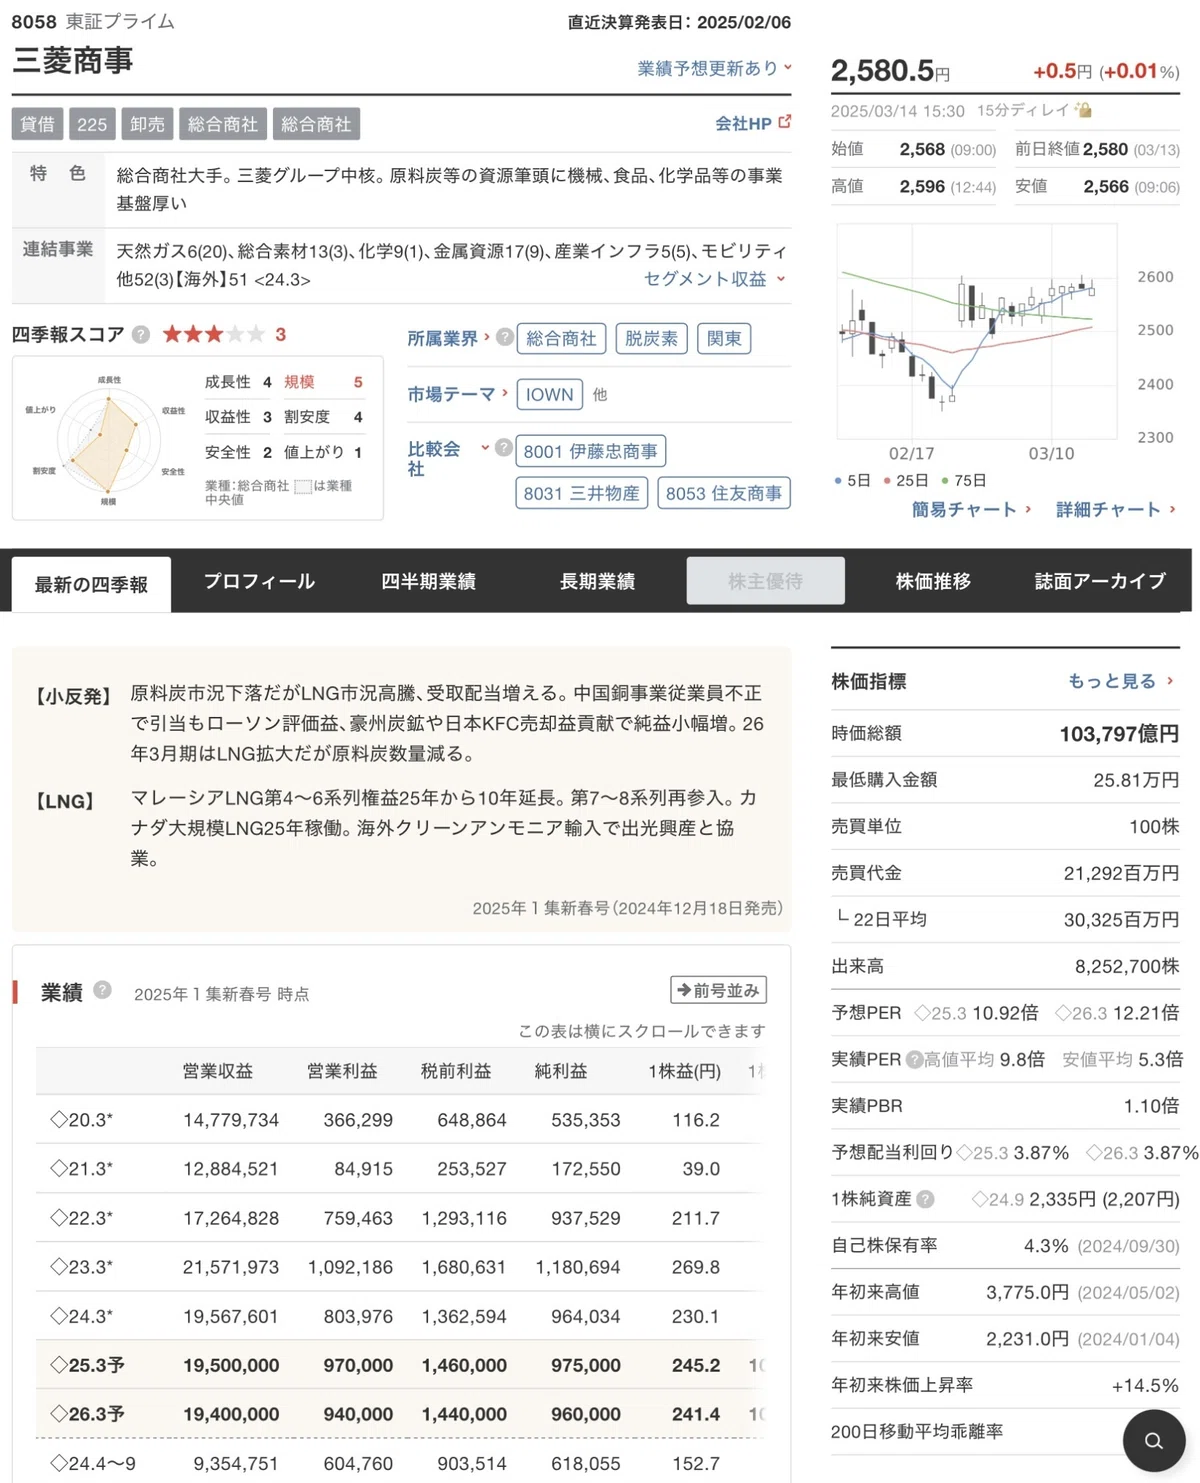The image size is (1200, 1483).
Task: Click help icon beside 1株純資産
Action: [925, 1199]
